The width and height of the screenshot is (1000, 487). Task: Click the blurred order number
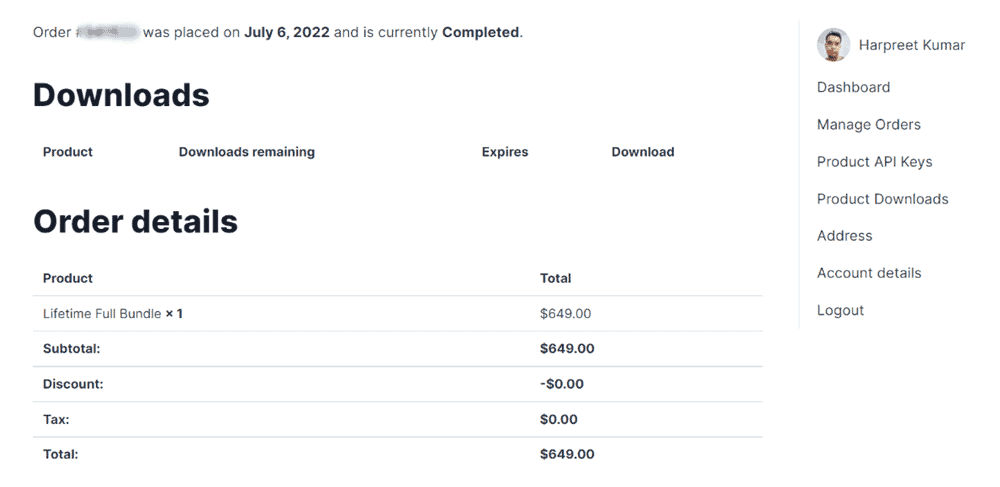coord(107,32)
